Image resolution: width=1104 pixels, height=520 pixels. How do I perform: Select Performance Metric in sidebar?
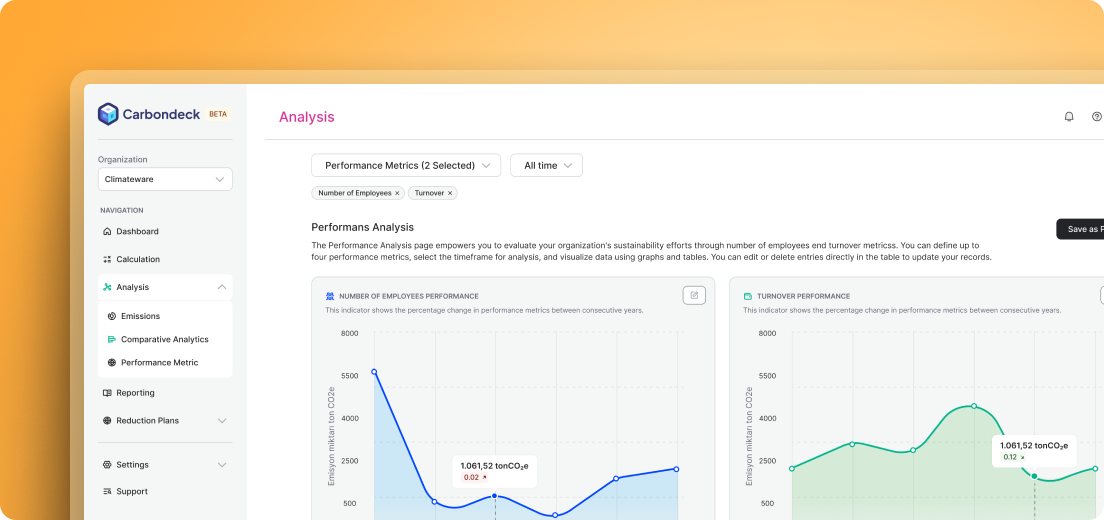coord(159,363)
